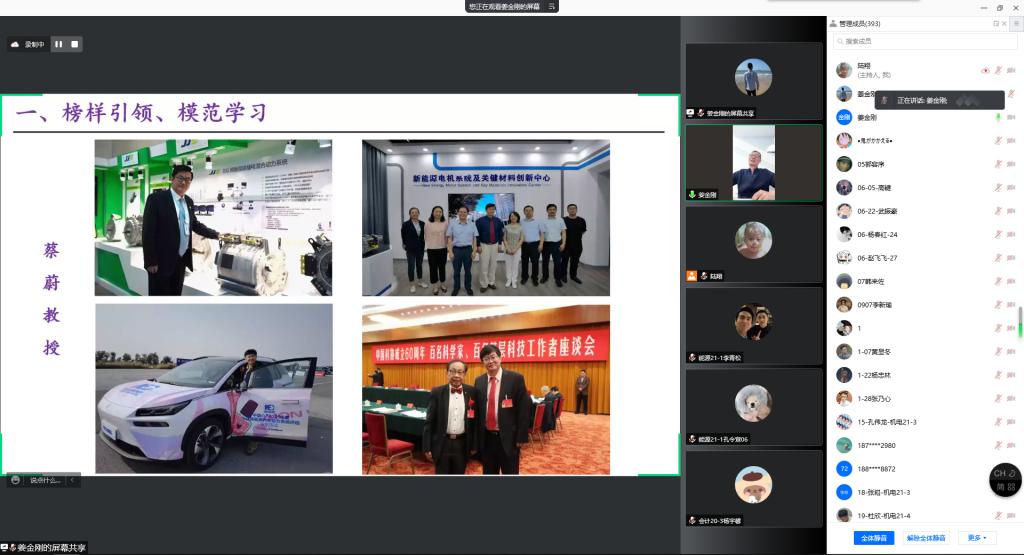The height and width of the screenshot is (555, 1024).
Task: Close the 管理成员 member panel
Action: click(x=1004, y=23)
